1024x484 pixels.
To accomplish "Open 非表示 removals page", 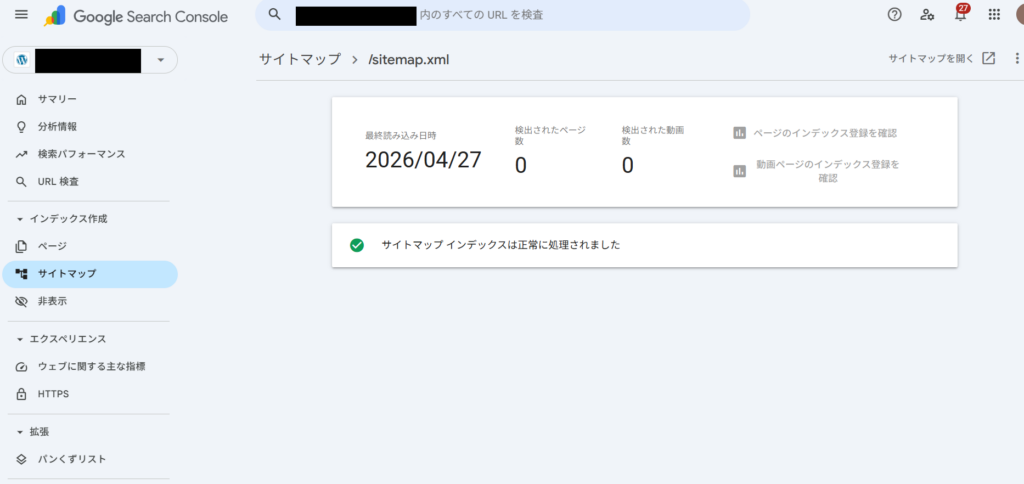I will [52, 301].
